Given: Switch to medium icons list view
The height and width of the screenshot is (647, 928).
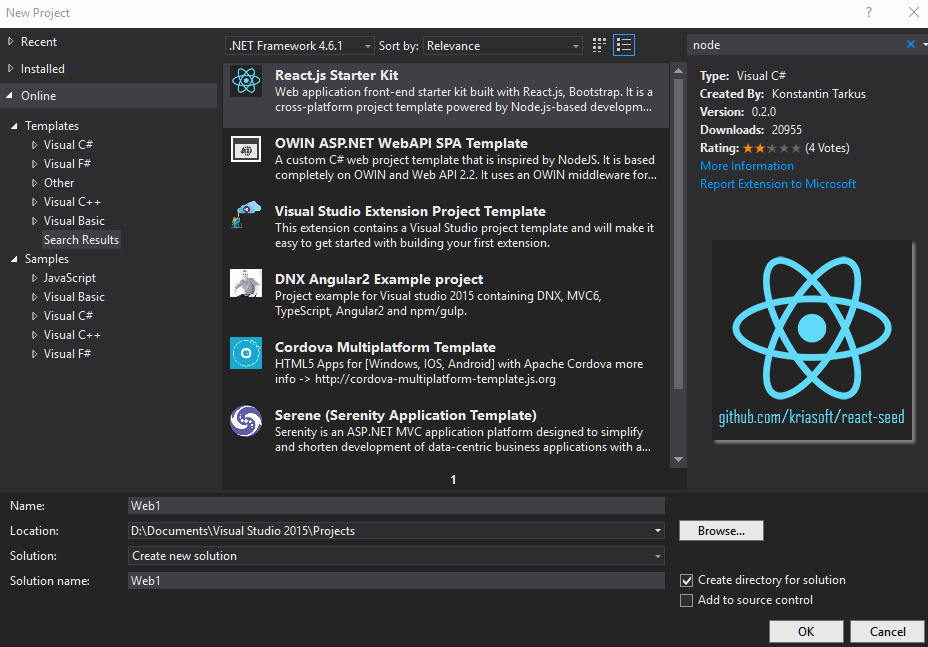Looking at the screenshot, I should [x=624, y=46].
